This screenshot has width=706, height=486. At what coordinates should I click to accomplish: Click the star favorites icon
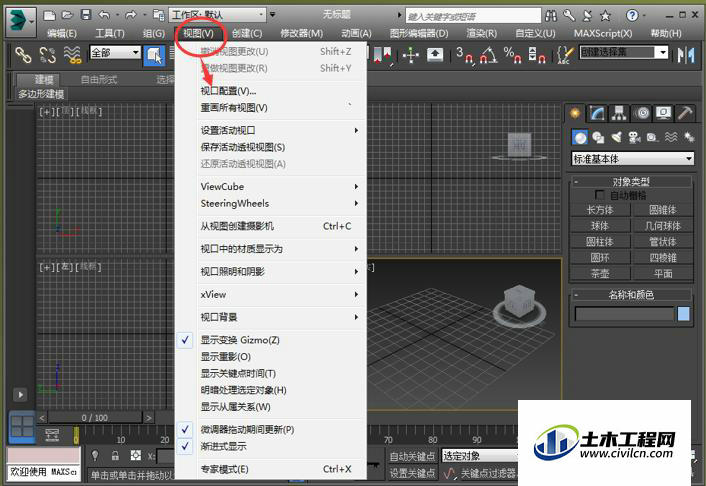(x=606, y=16)
